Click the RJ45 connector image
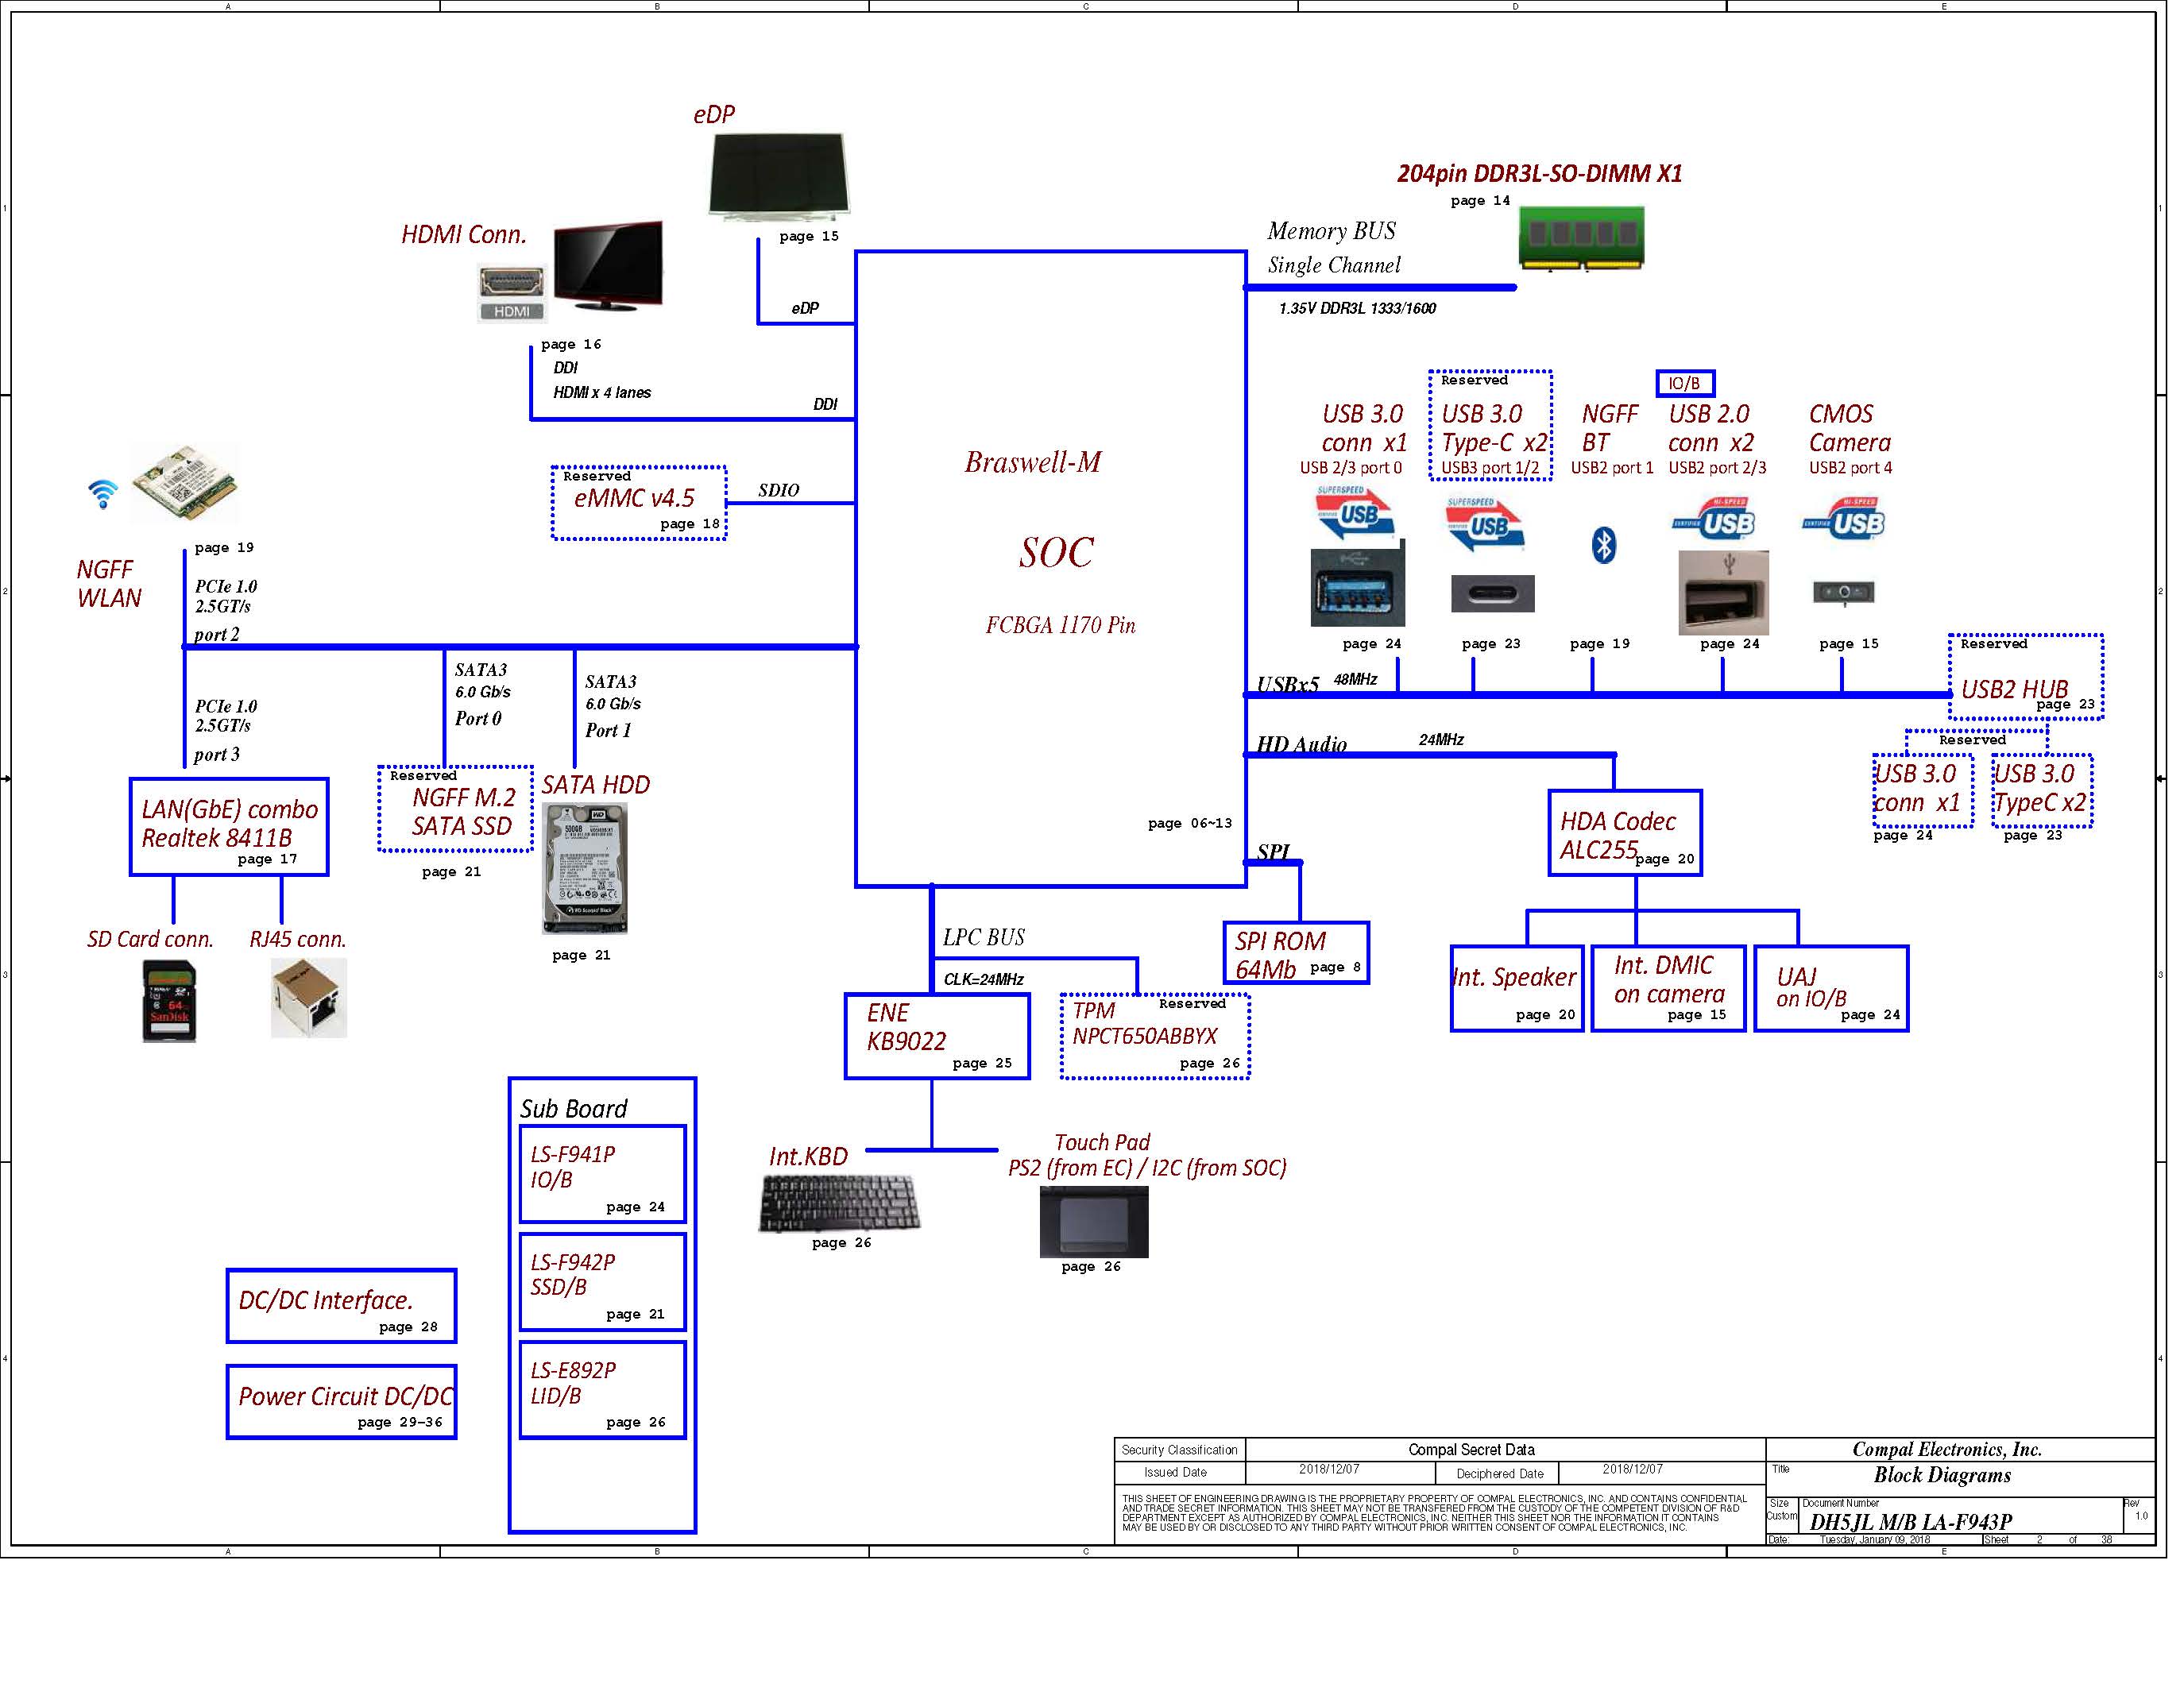 point(309,998)
